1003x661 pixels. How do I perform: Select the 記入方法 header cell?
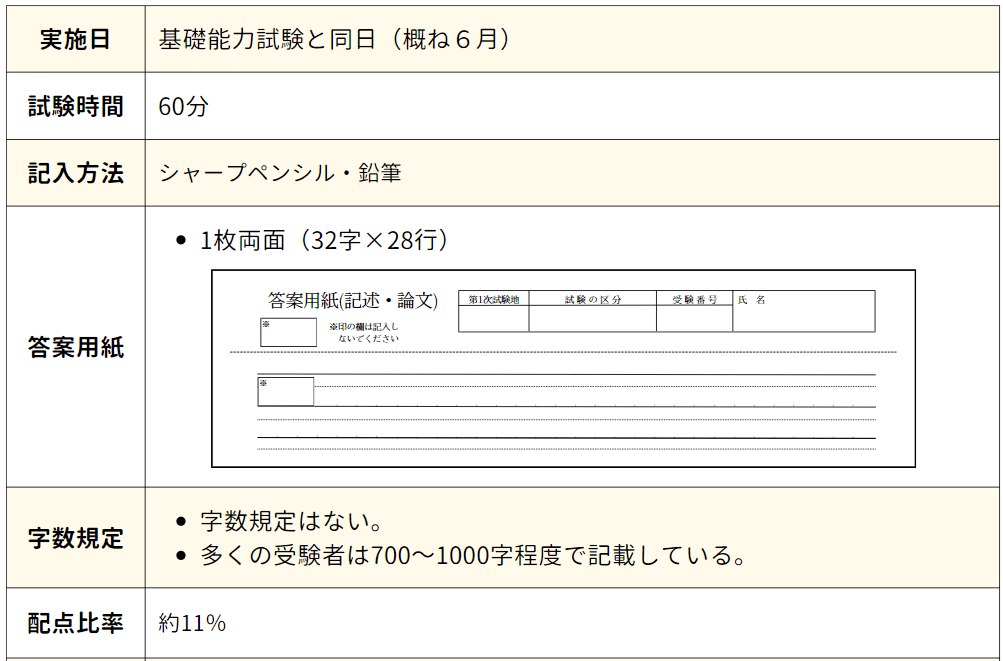[75, 173]
